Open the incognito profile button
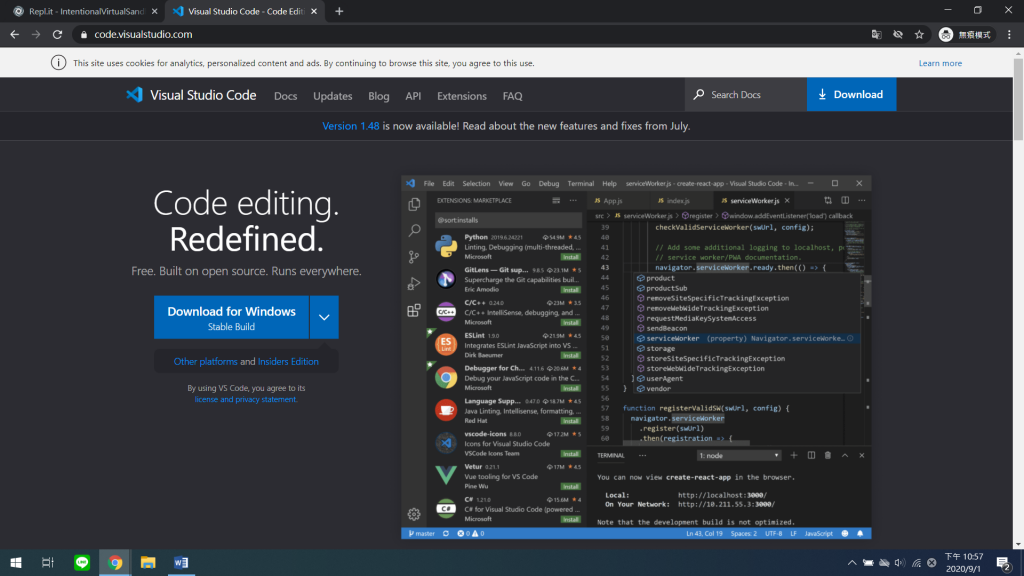Screen dimensions: 1024x576 click(x=965, y=35)
